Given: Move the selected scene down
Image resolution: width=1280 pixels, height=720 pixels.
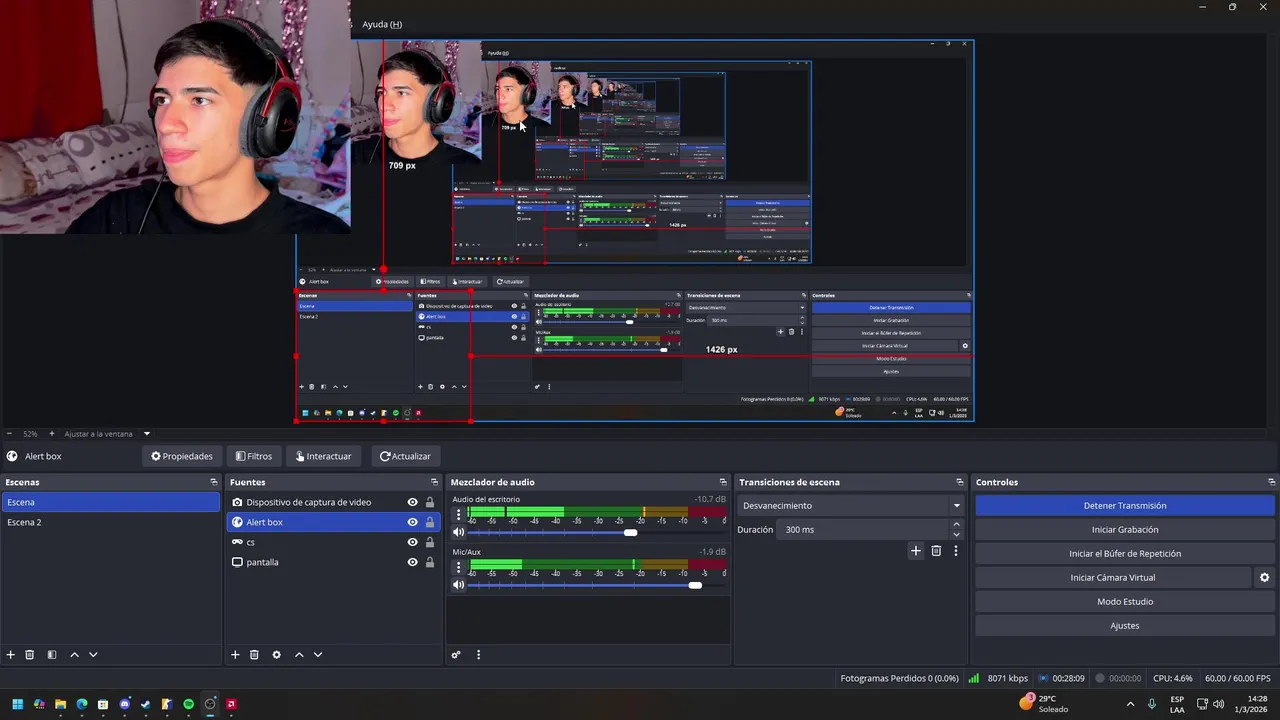Looking at the screenshot, I should point(93,655).
